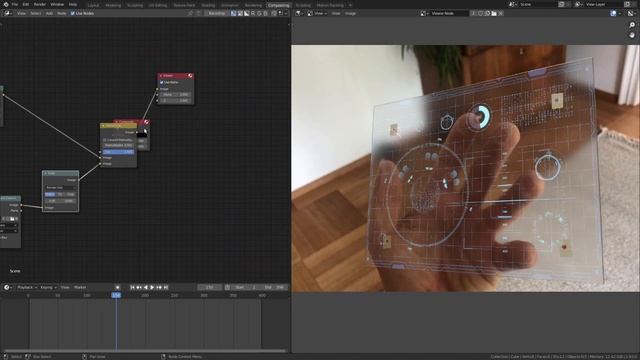Switch to the Animation workspace tab
Viewport: 640px width, 360px height.
229,5
